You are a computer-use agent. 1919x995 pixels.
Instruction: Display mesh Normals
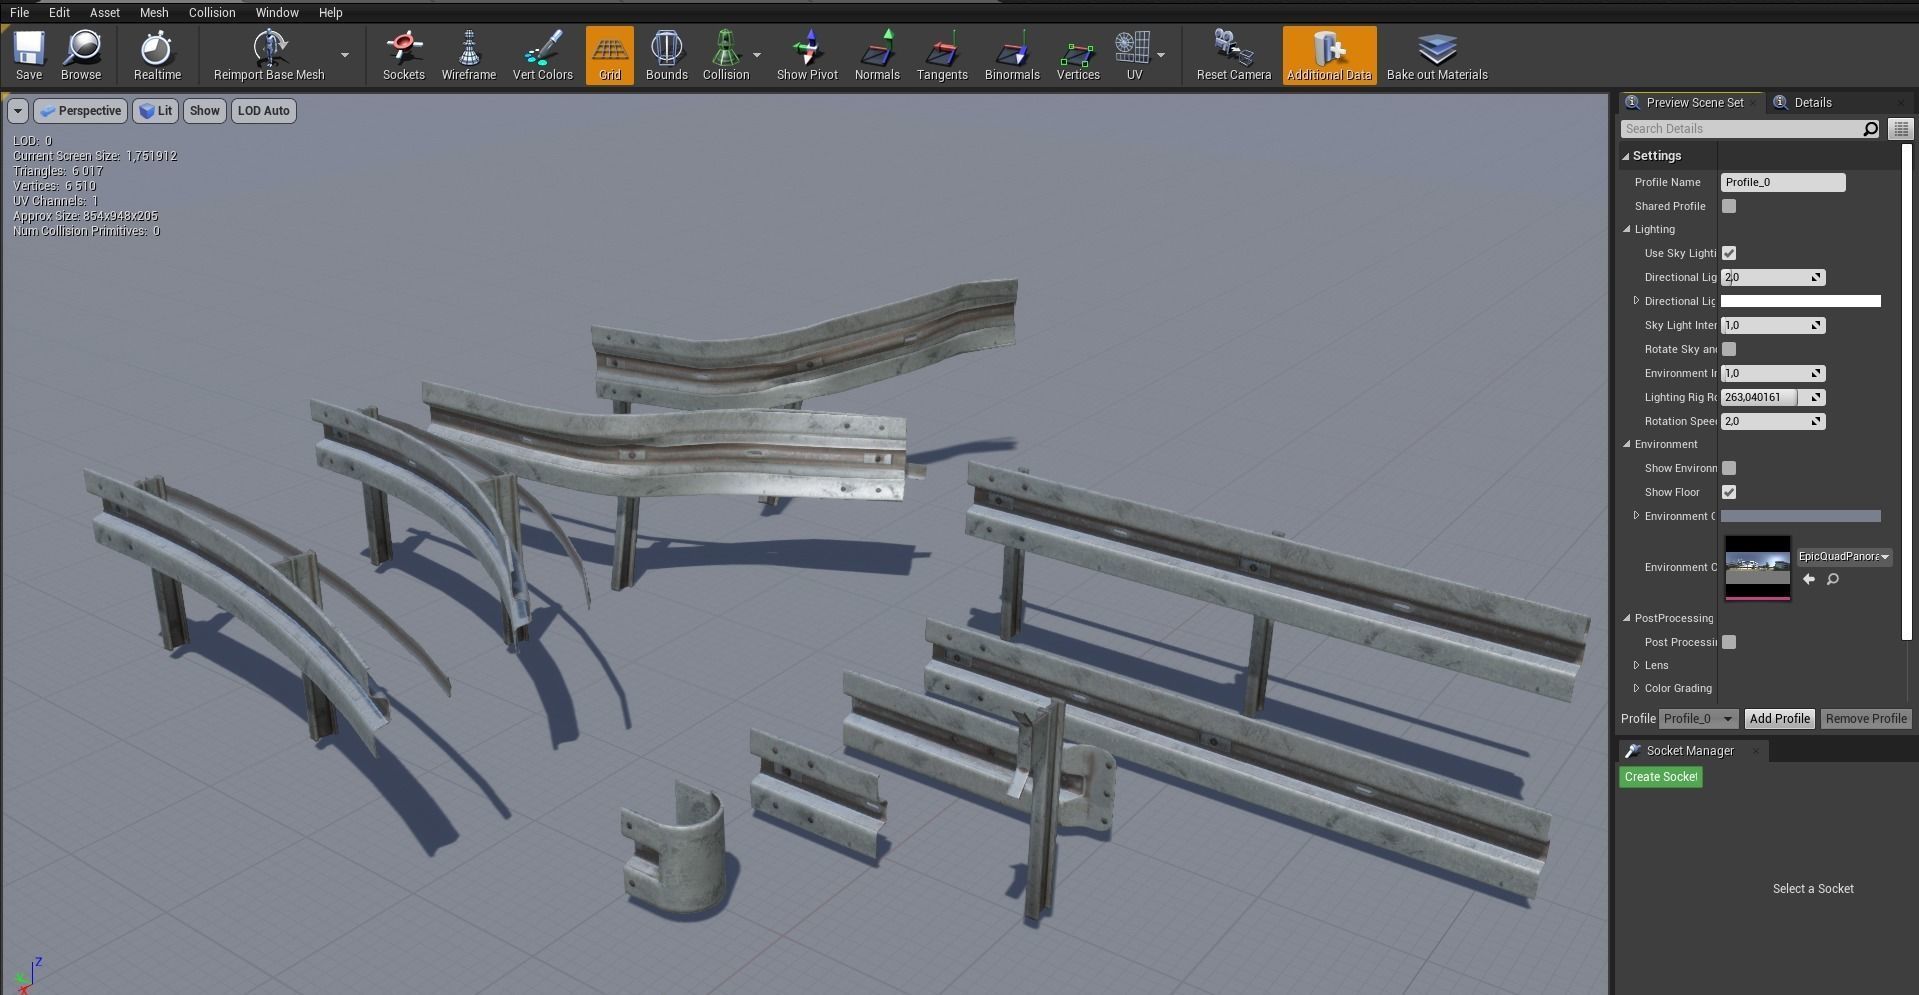click(x=877, y=56)
